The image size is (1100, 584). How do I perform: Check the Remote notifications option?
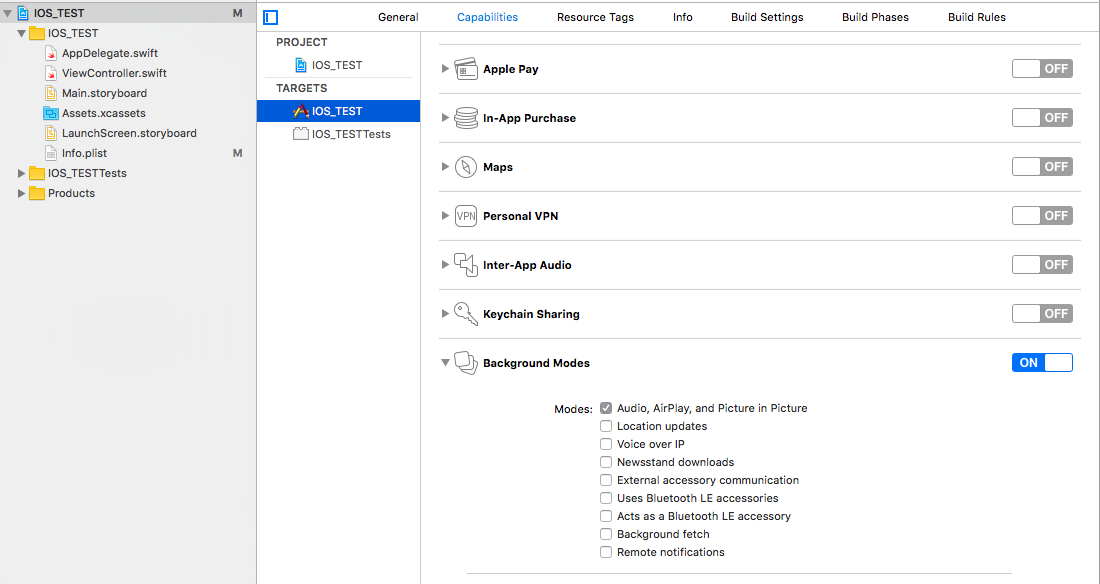click(x=606, y=552)
